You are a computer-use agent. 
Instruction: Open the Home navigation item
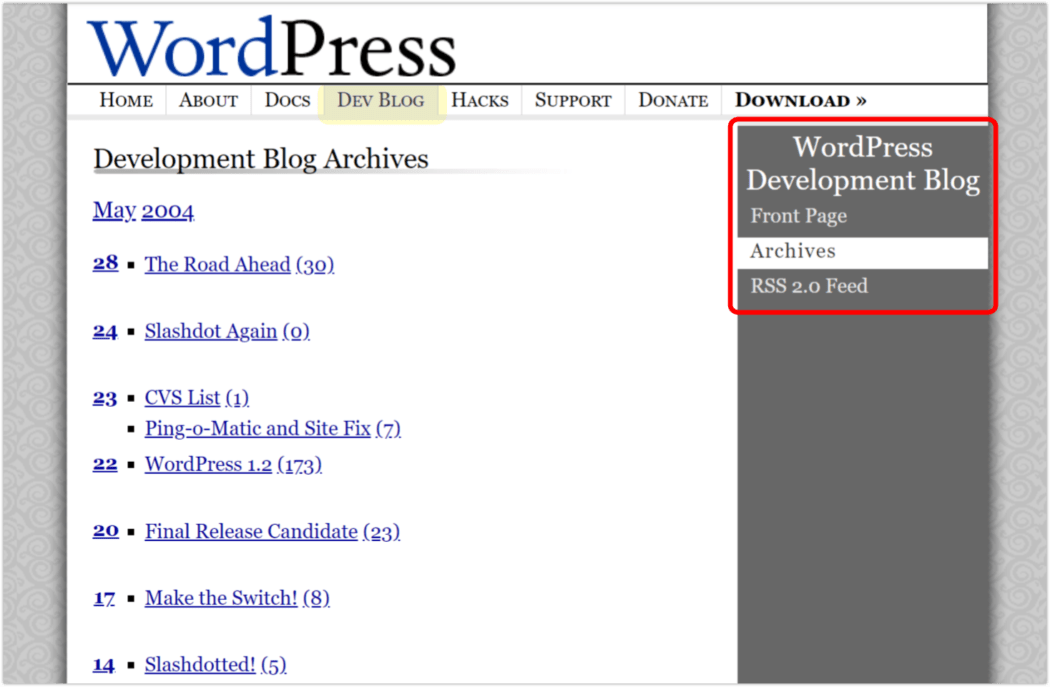126,100
